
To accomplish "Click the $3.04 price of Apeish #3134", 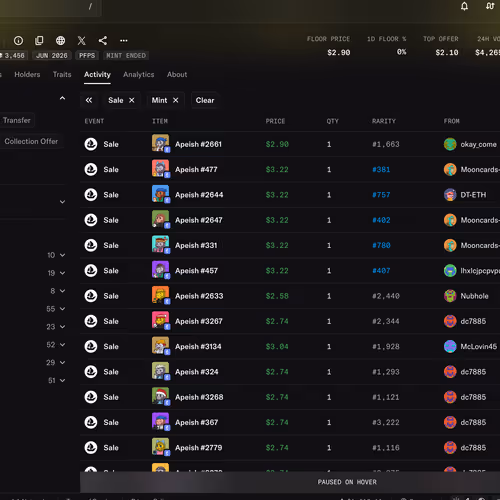I will [277, 347].
